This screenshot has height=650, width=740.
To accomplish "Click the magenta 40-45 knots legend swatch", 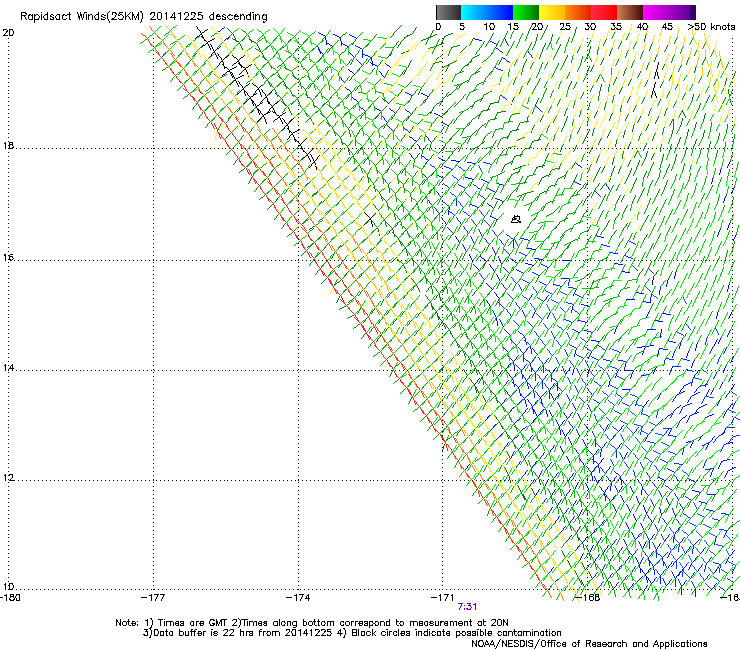I will click(656, 12).
